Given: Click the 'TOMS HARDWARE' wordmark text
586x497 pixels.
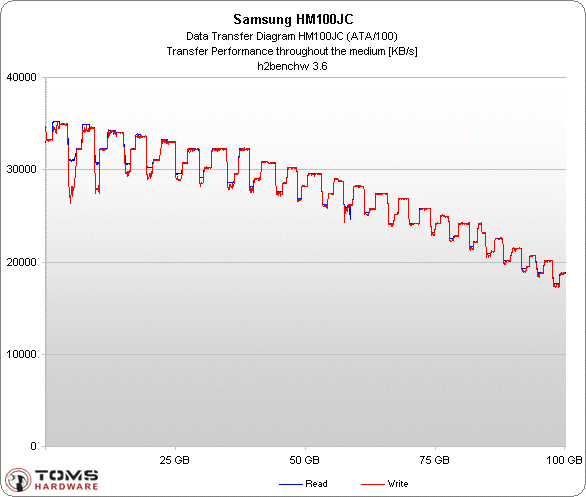Looking at the screenshot, I should coord(67,480).
